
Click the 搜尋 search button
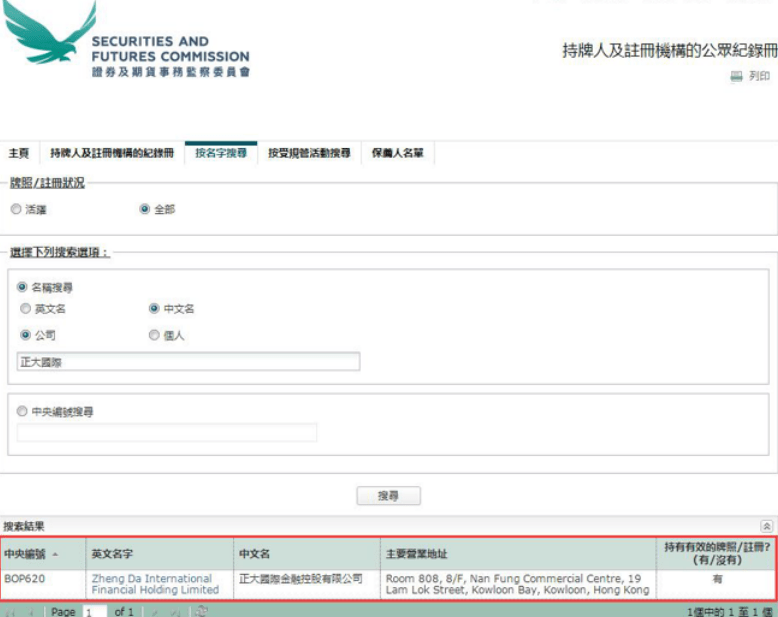pyautogui.click(x=389, y=495)
